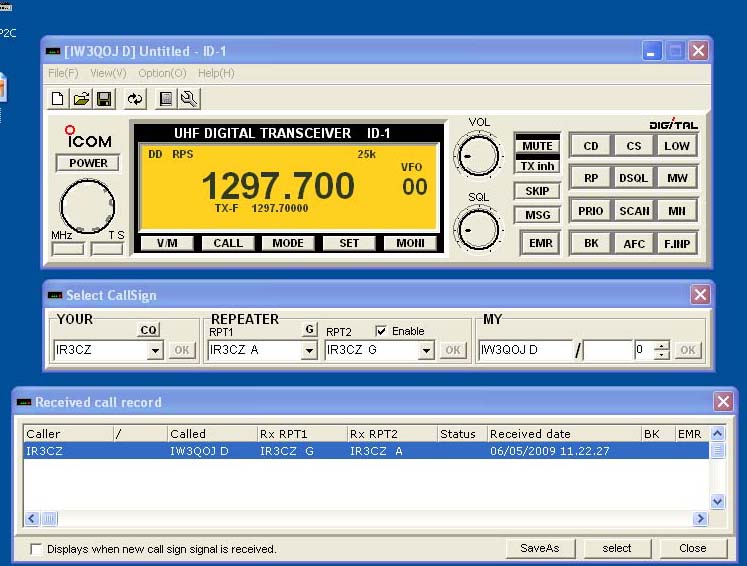Click the call record scroll up arrow

pyautogui.click(x=717, y=434)
